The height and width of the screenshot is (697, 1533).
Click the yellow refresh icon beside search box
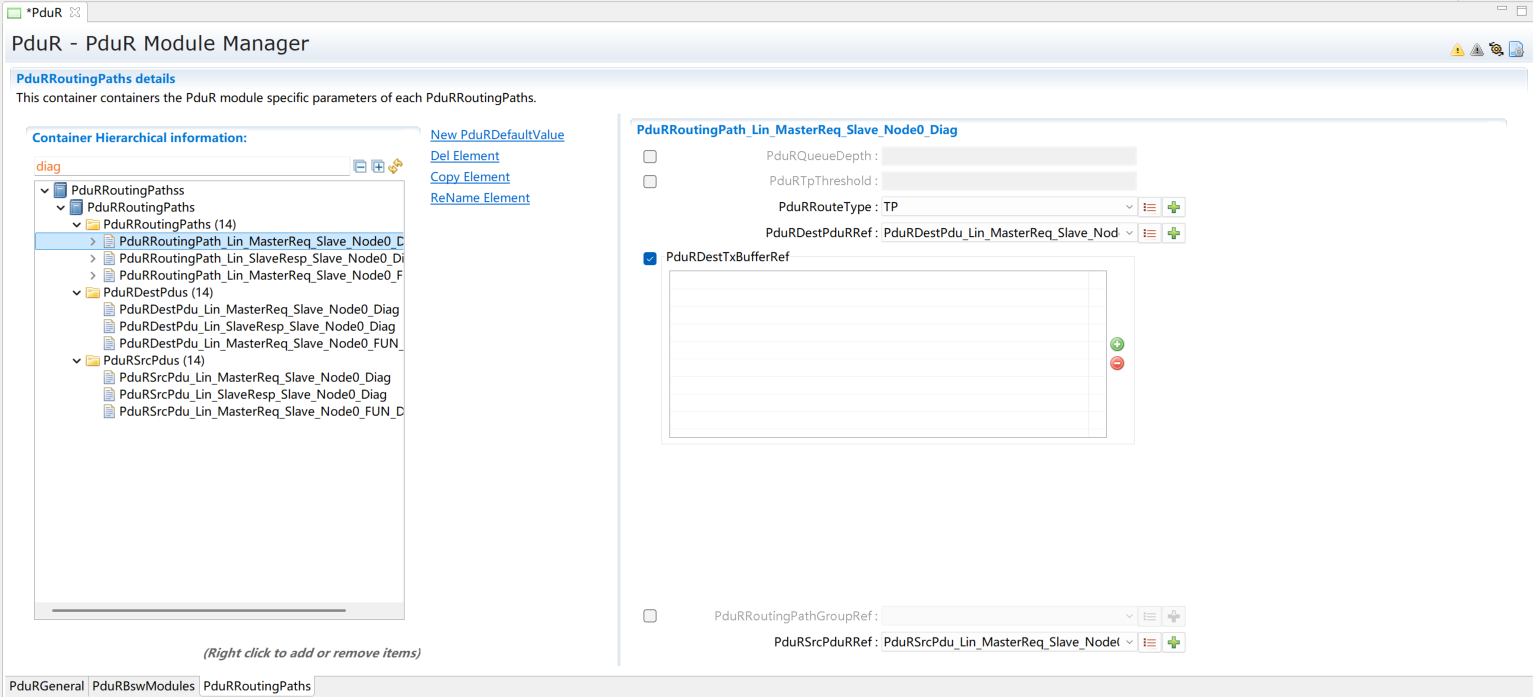(396, 167)
